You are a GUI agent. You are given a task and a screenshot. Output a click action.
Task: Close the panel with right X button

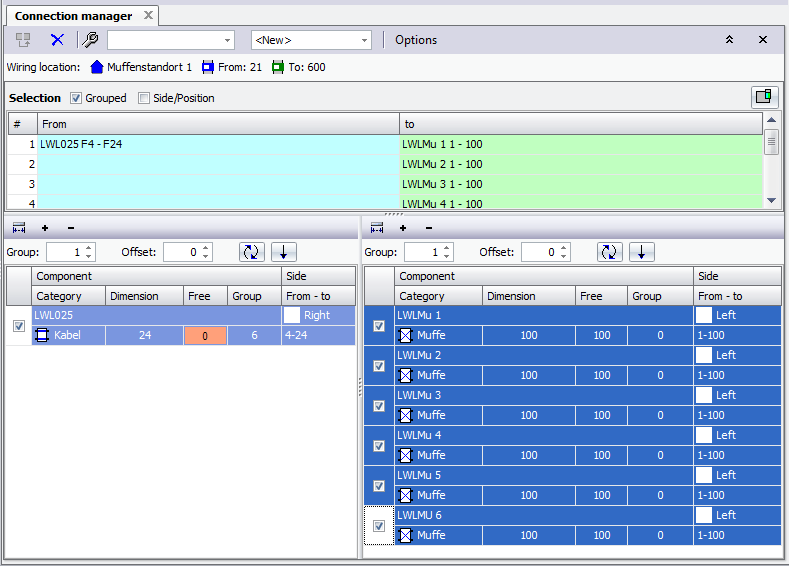[763, 40]
